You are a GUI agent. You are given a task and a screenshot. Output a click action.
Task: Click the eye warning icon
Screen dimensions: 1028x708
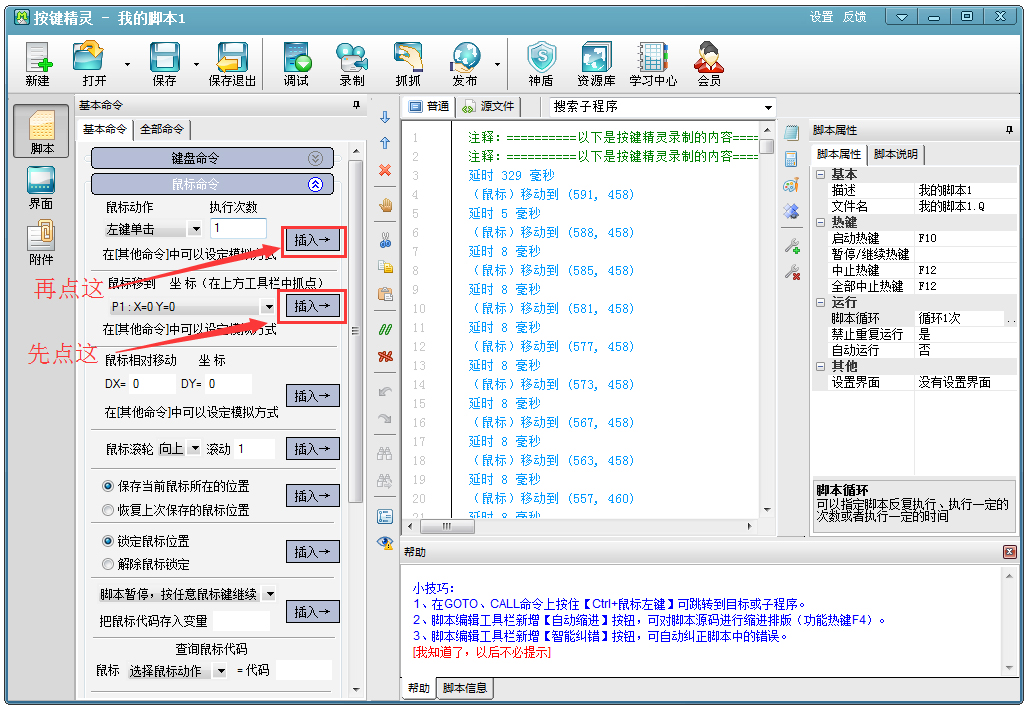pos(386,542)
